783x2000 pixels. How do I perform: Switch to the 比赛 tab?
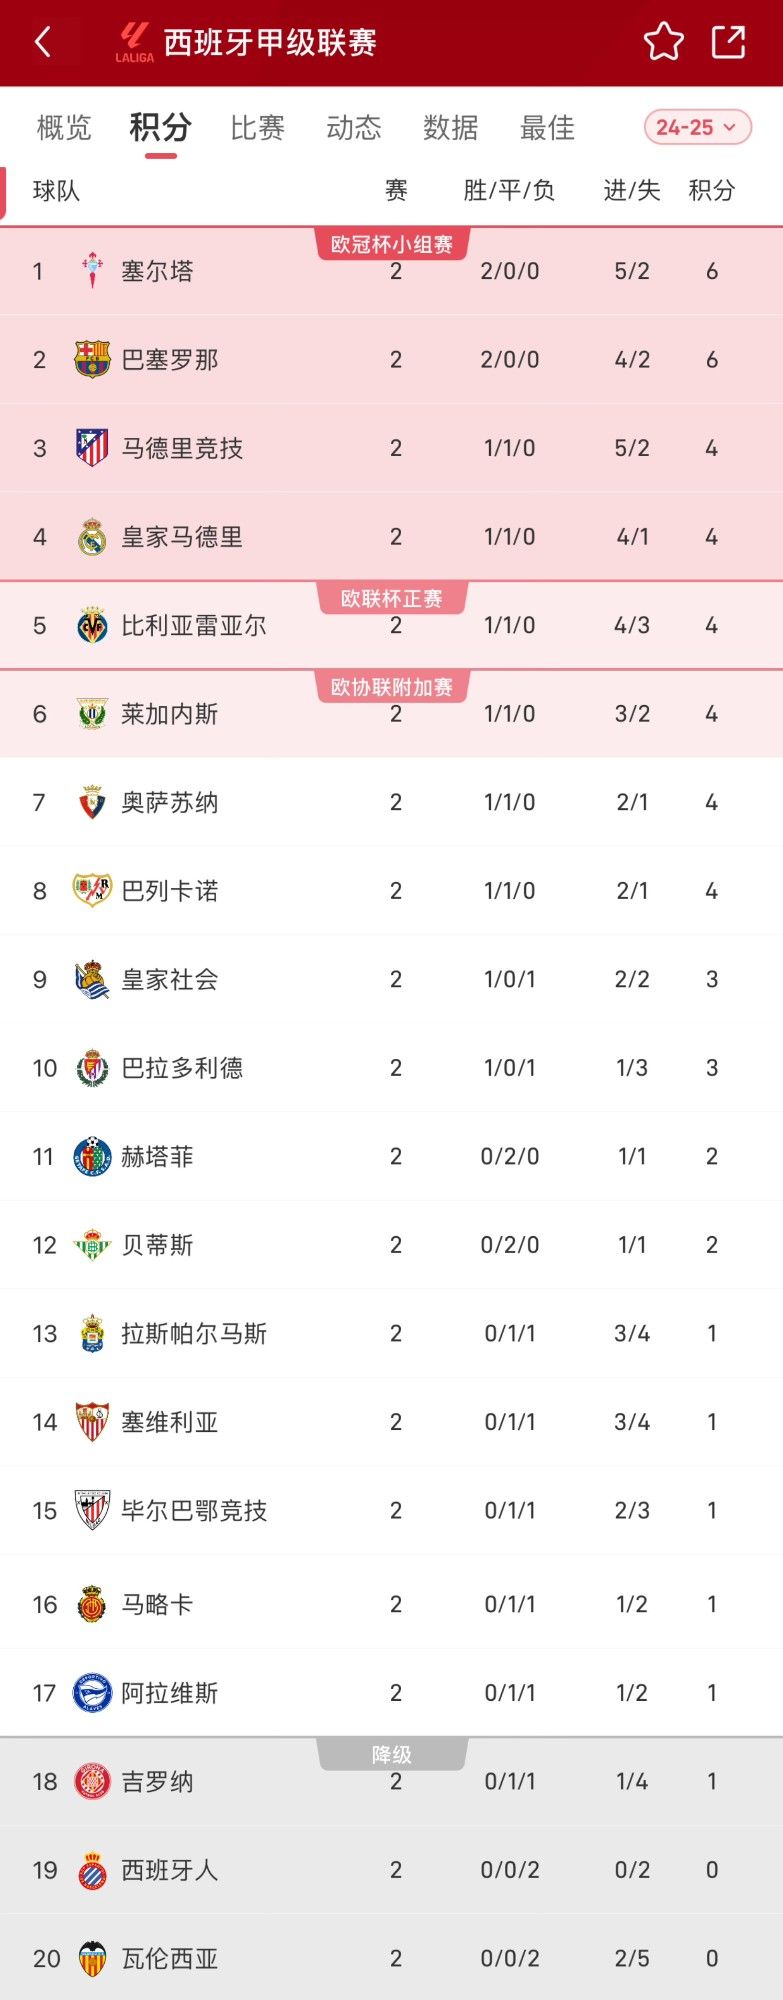258,128
